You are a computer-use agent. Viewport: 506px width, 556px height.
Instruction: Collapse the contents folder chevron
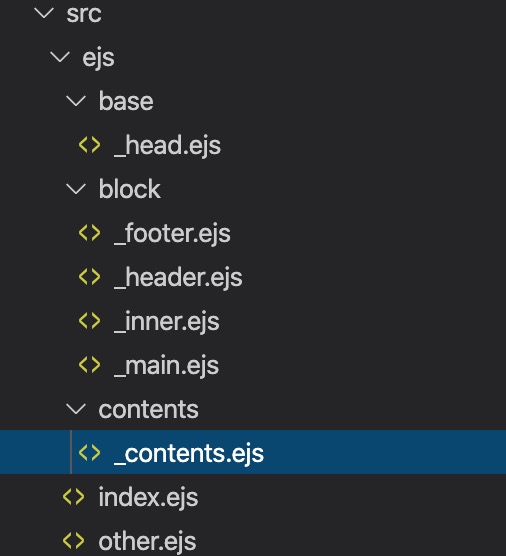(76, 409)
